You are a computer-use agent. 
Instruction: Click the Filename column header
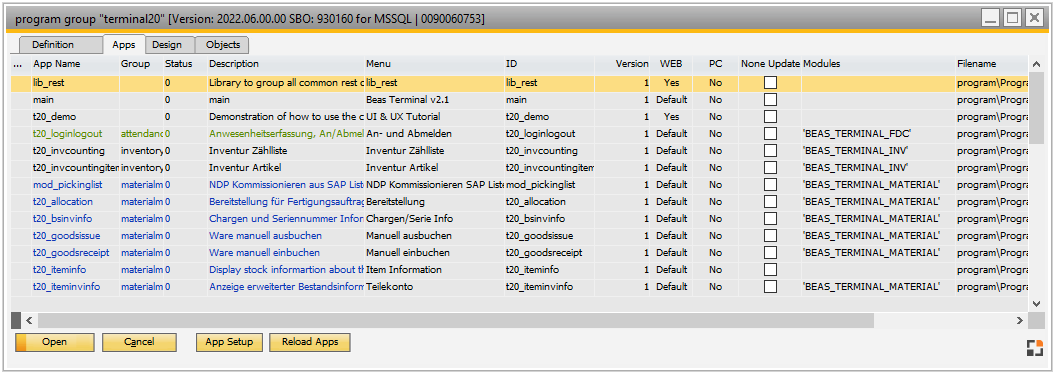coord(976,64)
